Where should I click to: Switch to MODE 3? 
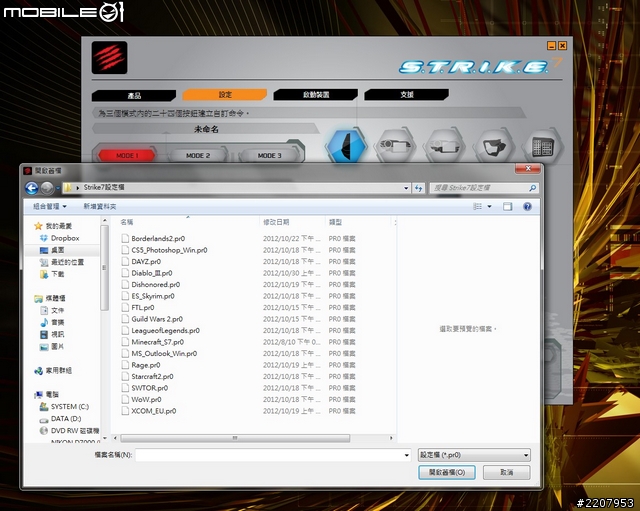[x=269, y=156]
